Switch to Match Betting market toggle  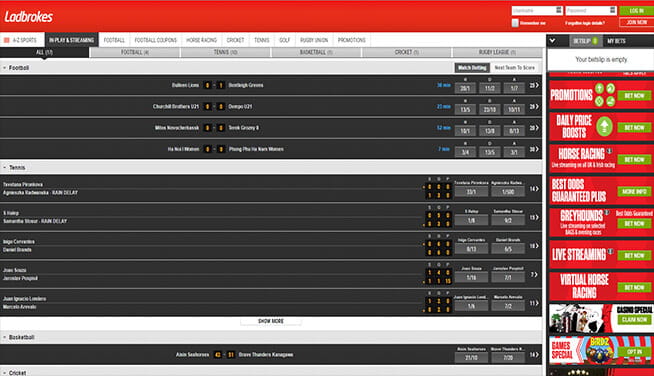[472, 68]
